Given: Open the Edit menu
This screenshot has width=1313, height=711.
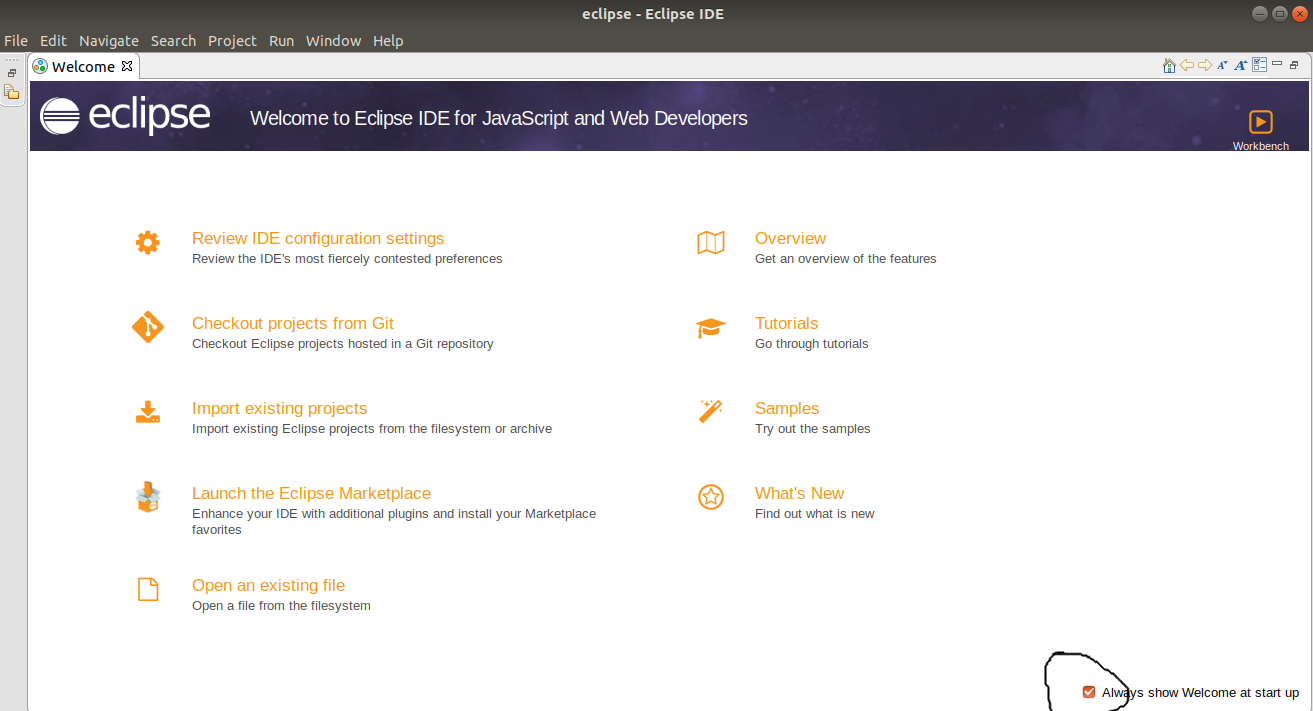Looking at the screenshot, I should [x=53, y=41].
